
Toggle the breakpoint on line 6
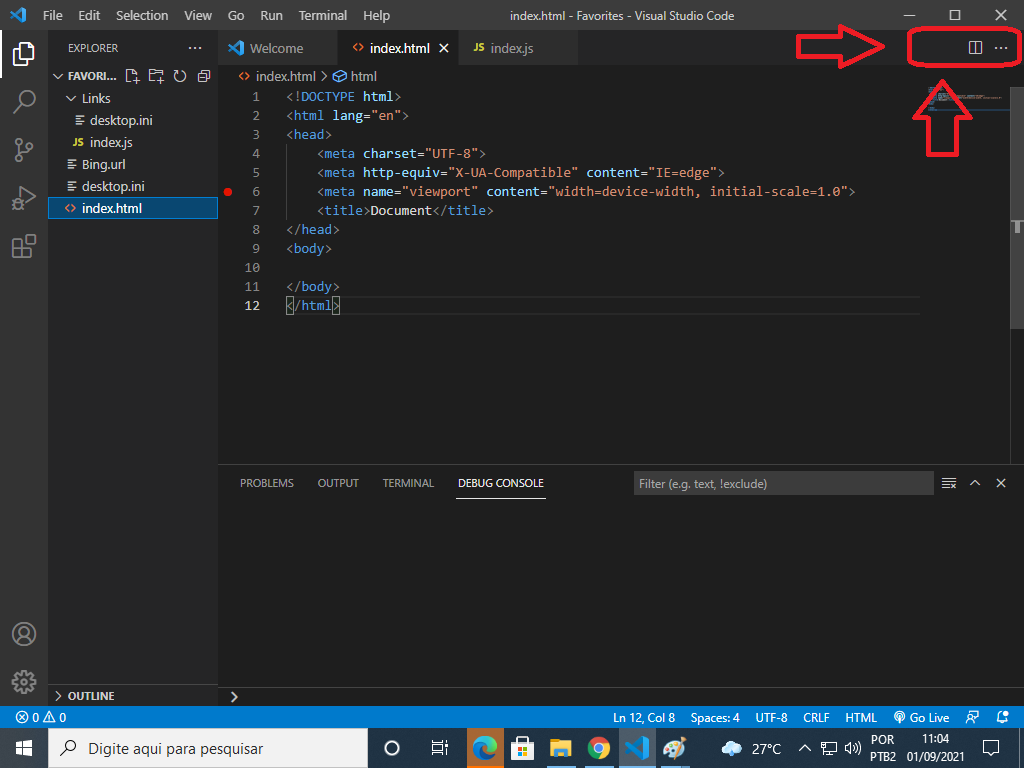pos(228,191)
